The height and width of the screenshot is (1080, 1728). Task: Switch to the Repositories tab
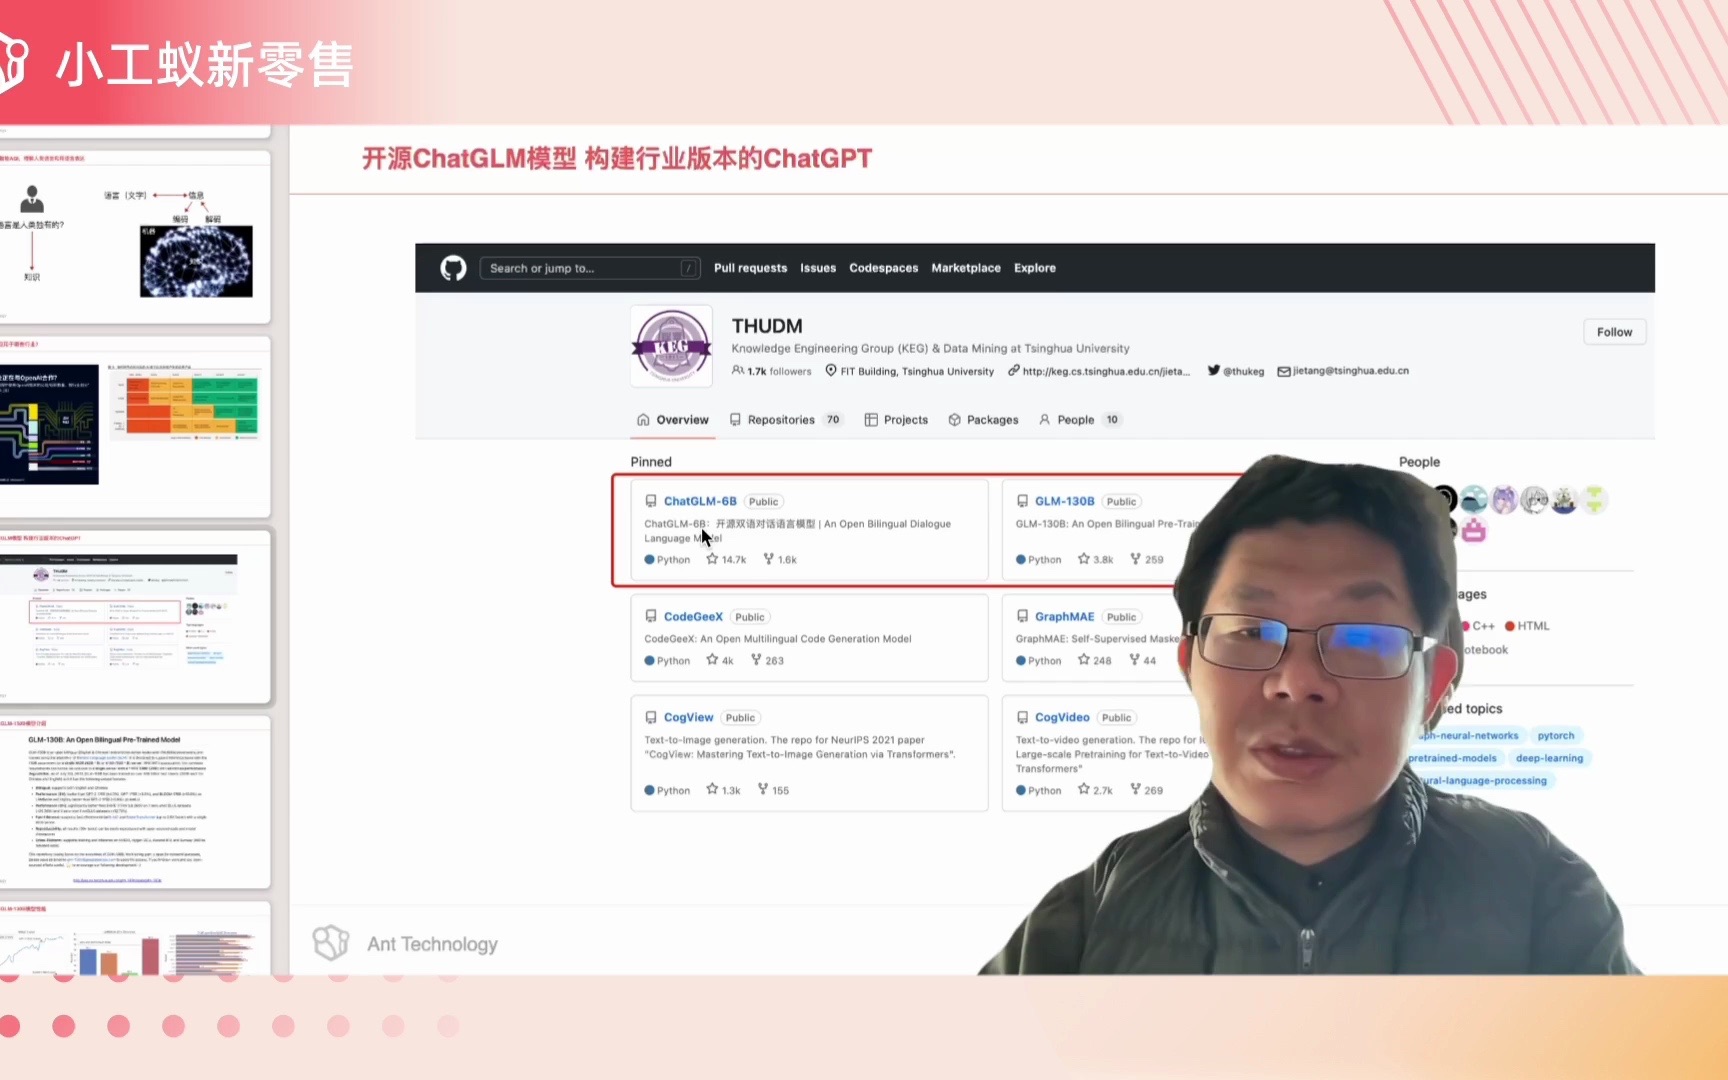tap(783, 420)
